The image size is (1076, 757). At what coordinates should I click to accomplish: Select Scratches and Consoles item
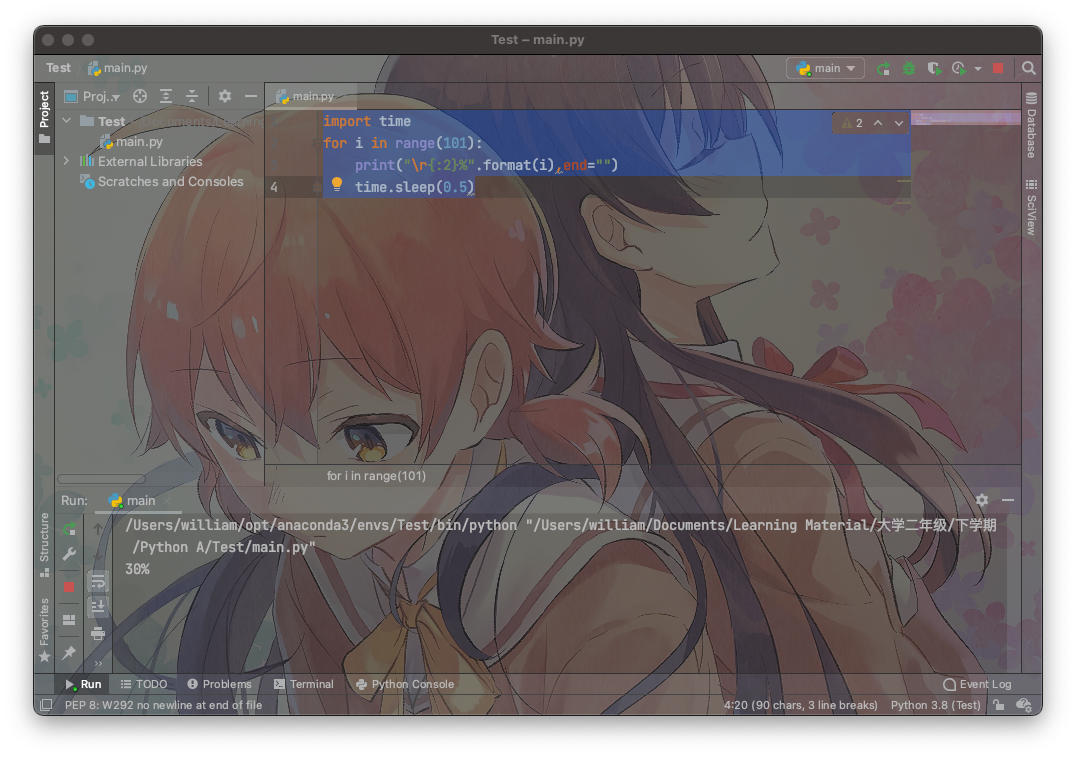pyautogui.click(x=162, y=182)
